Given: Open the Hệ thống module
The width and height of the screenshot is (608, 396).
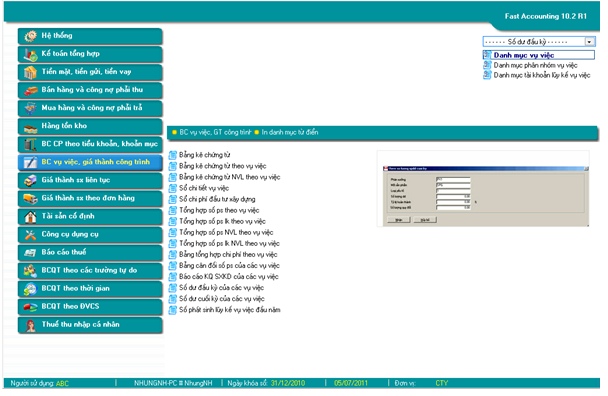Looking at the screenshot, I should click(90, 36).
